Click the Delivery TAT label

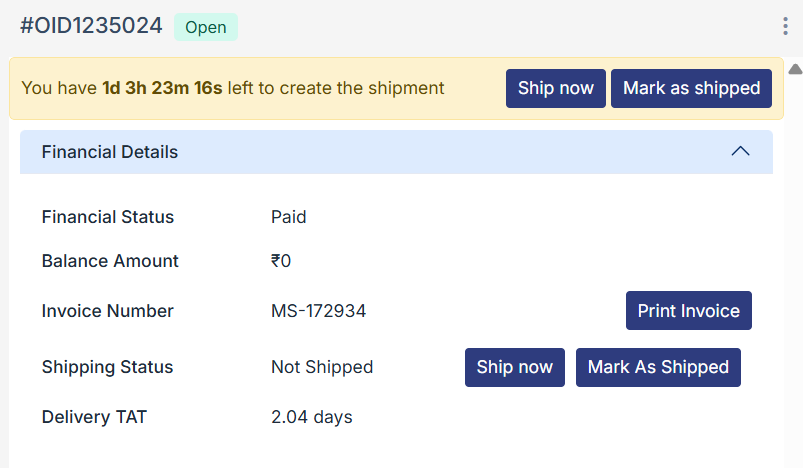(94, 417)
